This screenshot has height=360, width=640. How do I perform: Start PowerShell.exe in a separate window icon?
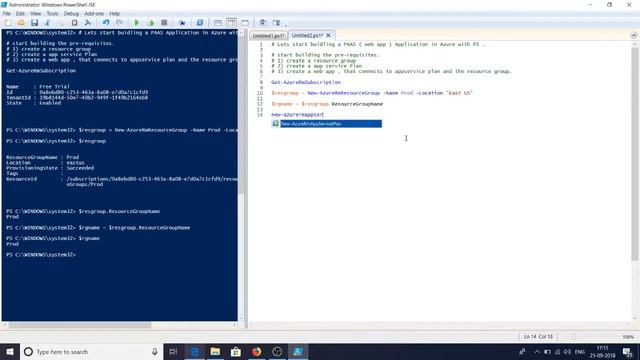point(200,23)
